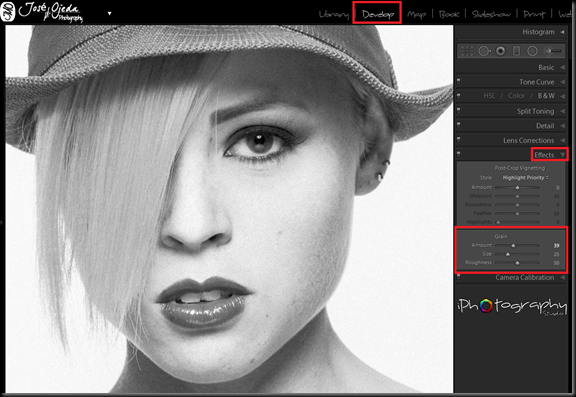
Task: Select the Color mode label
Action: coord(516,96)
